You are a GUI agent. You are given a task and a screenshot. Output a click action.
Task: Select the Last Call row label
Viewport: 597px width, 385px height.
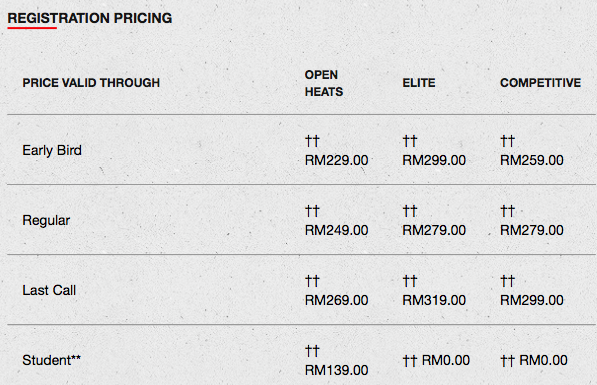click(x=49, y=290)
